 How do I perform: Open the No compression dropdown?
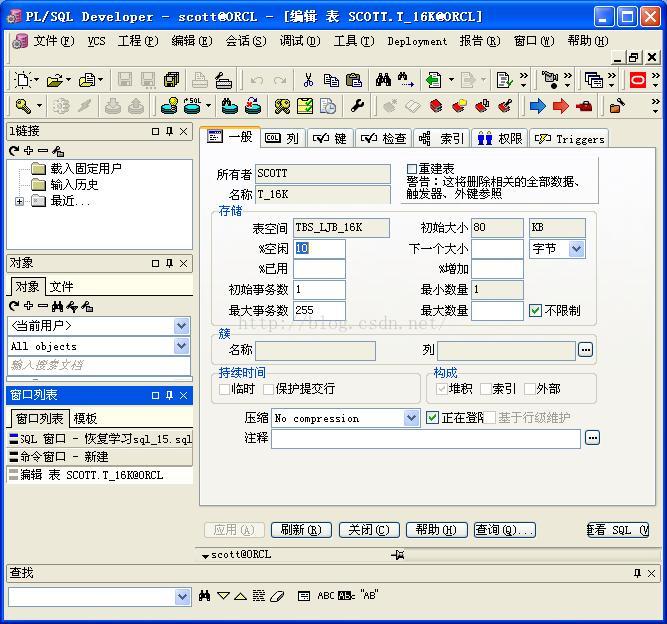click(411, 418)
